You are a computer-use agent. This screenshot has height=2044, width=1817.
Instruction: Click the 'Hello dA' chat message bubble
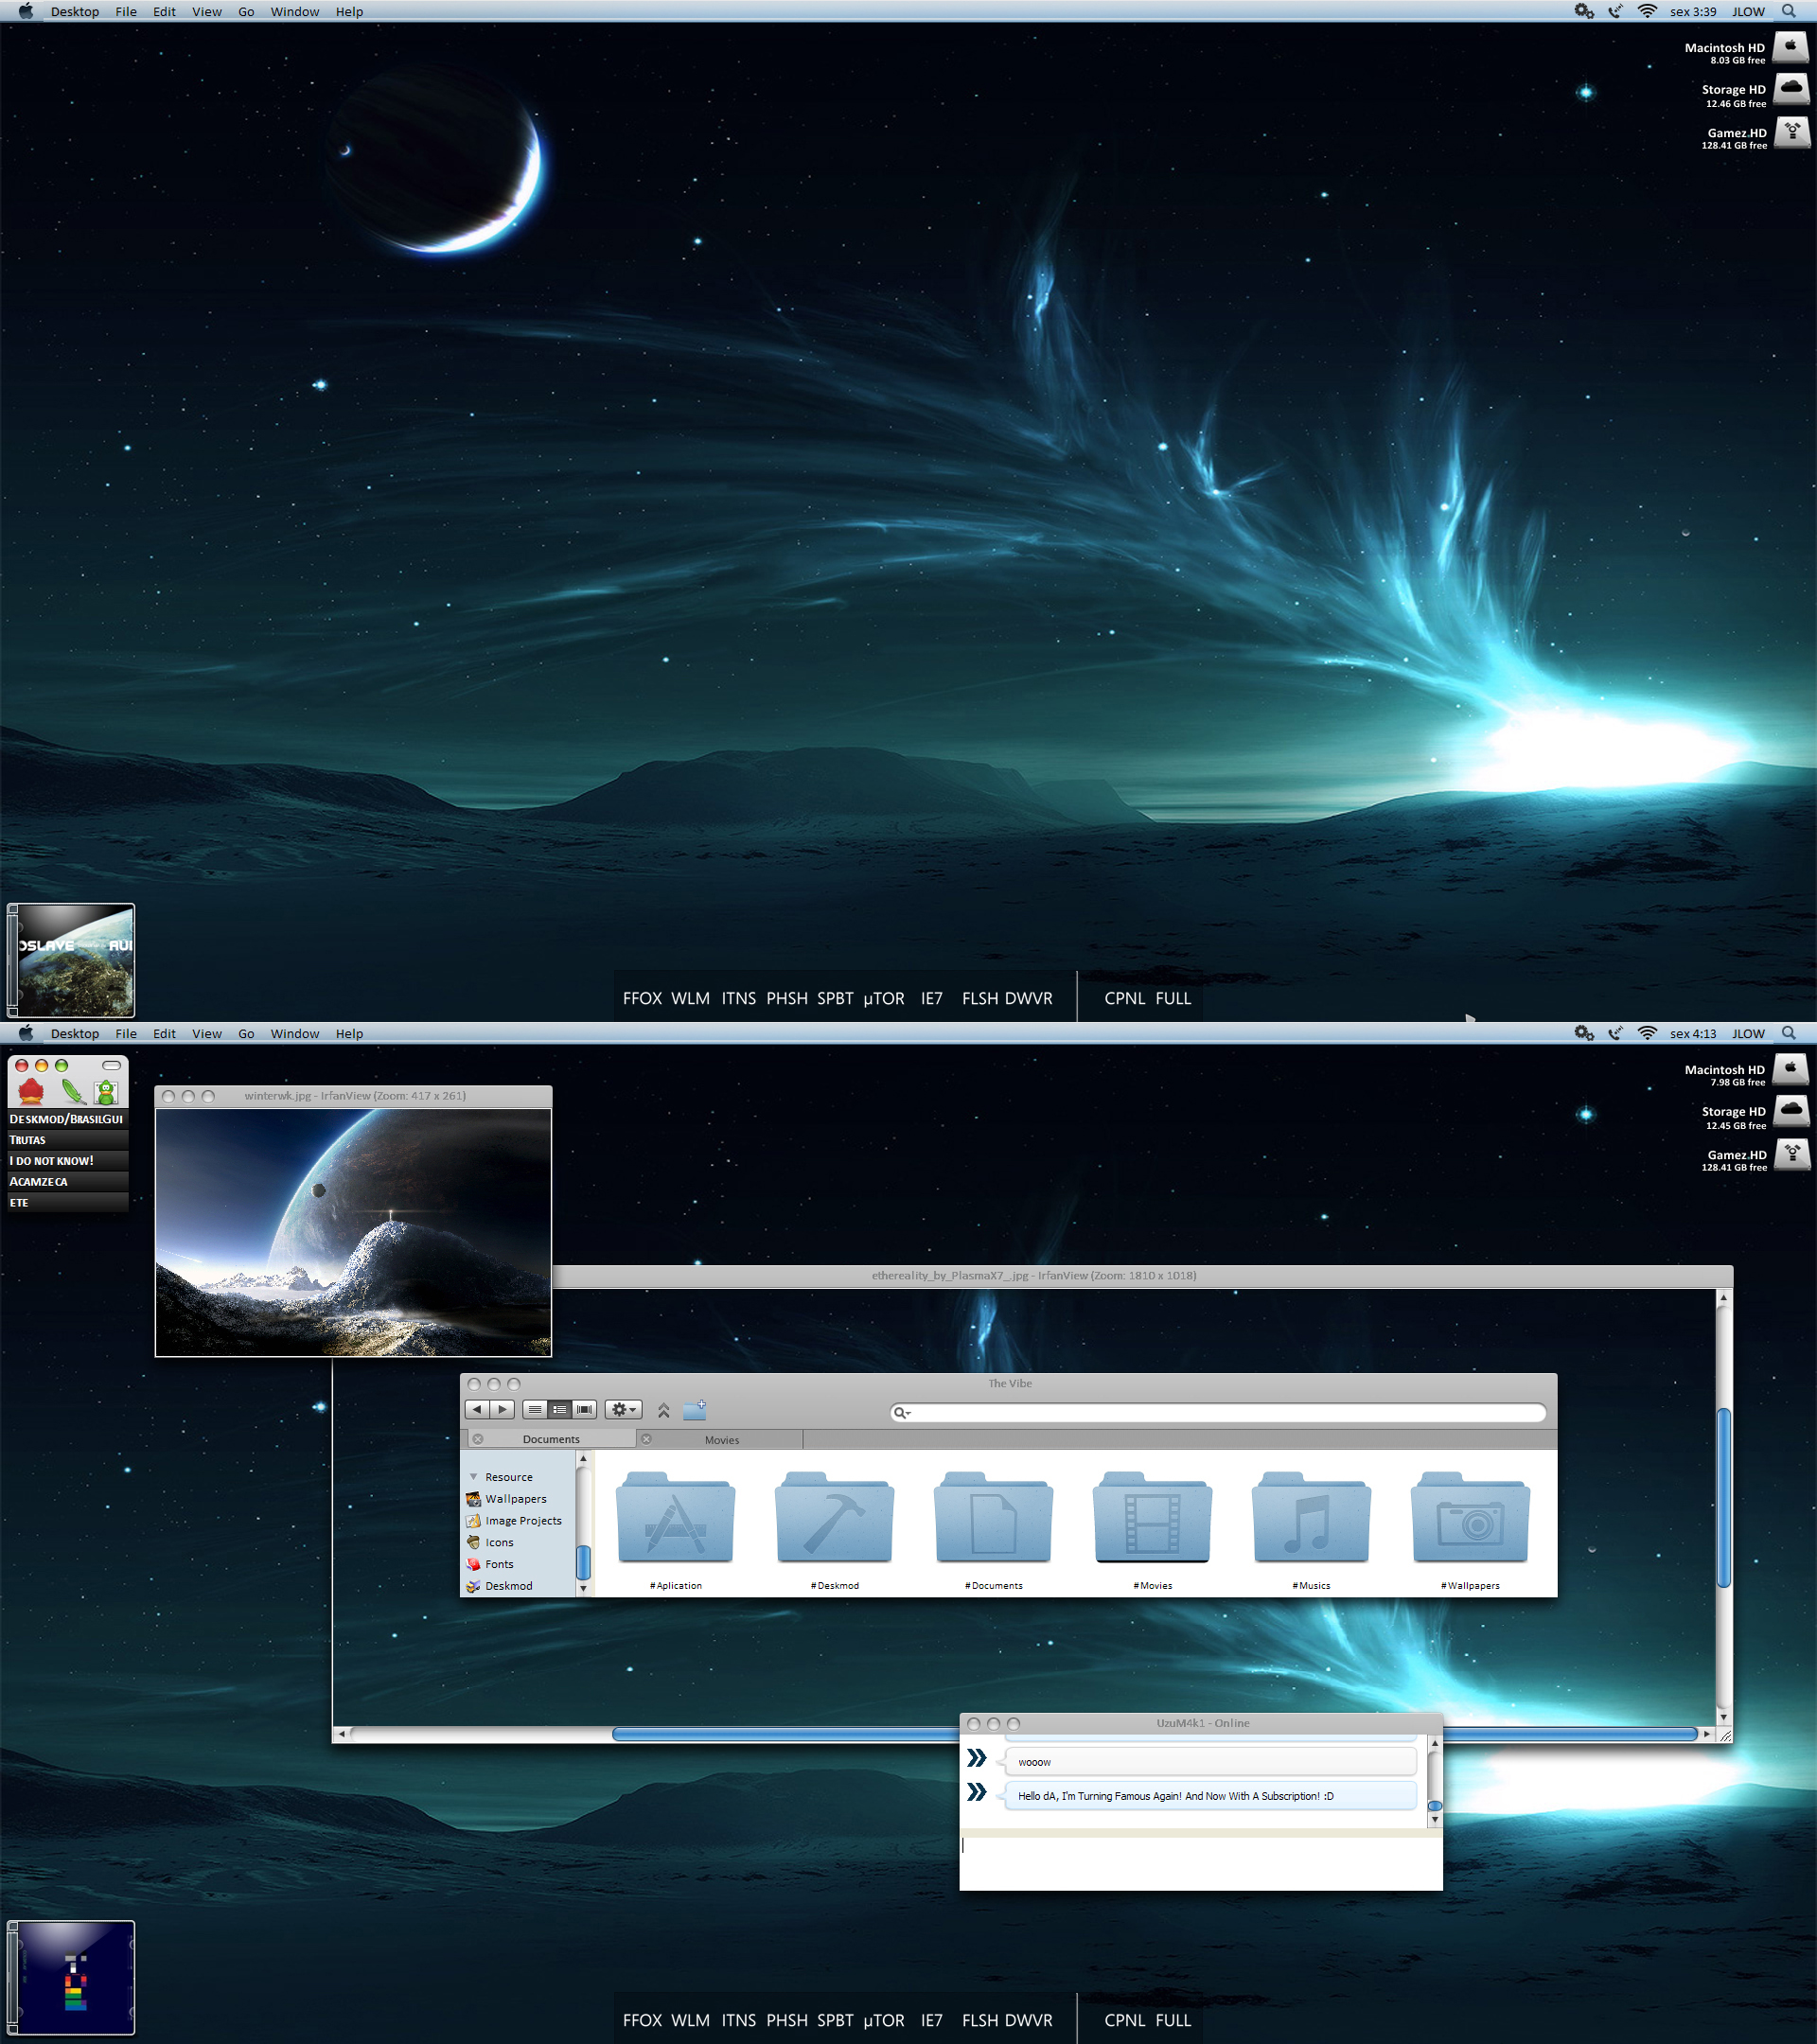(1211, 1796)
